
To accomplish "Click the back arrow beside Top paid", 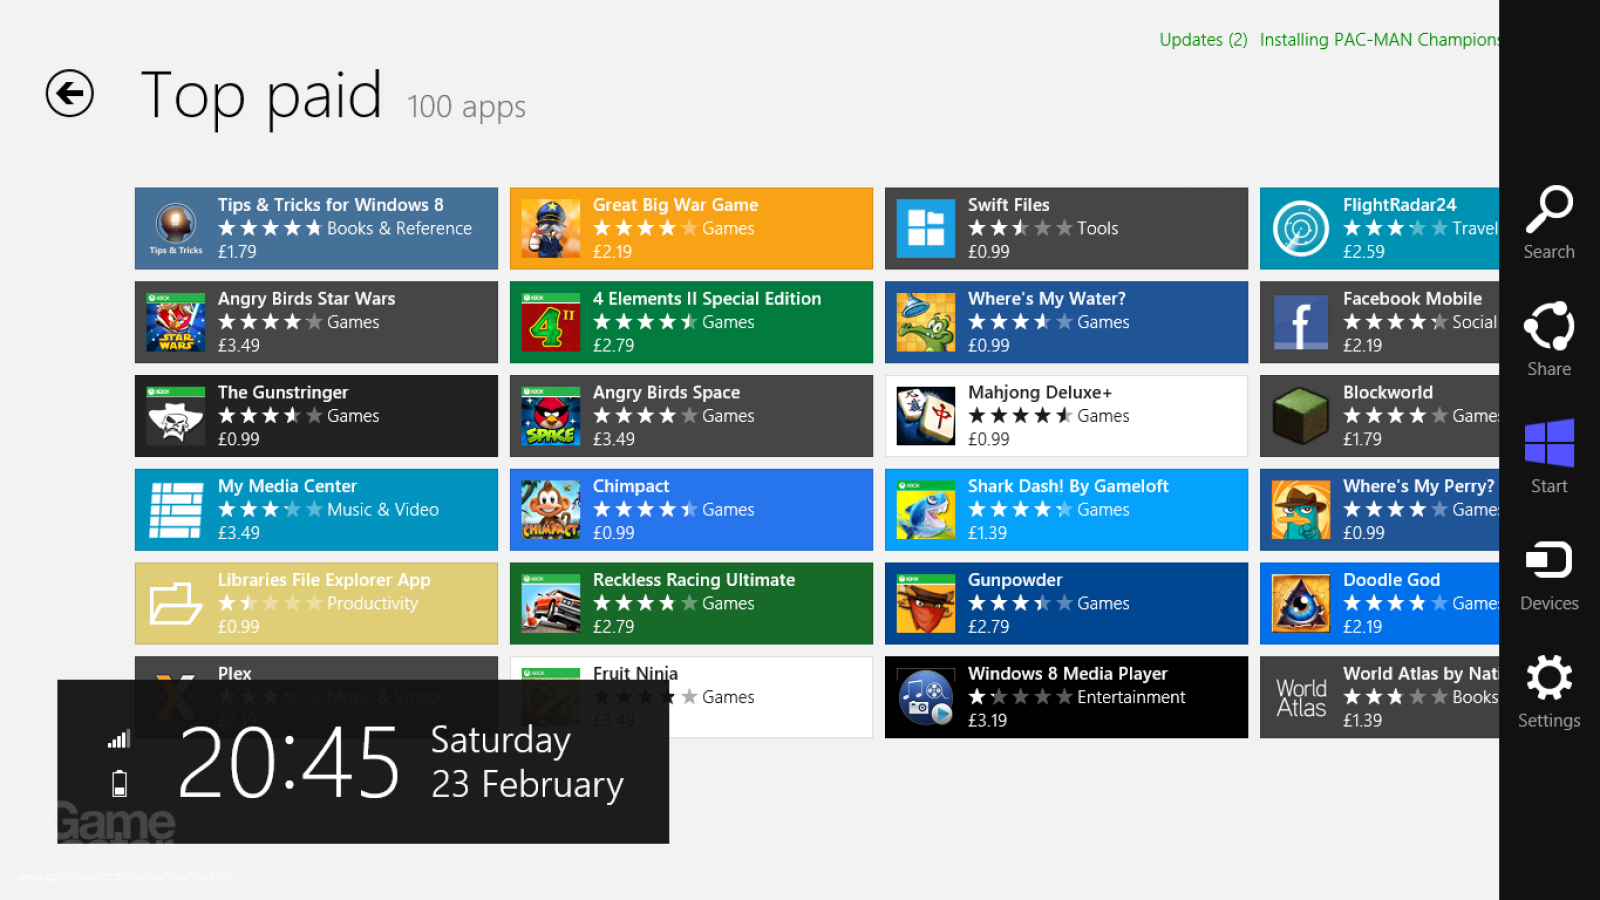I will 70,94.
